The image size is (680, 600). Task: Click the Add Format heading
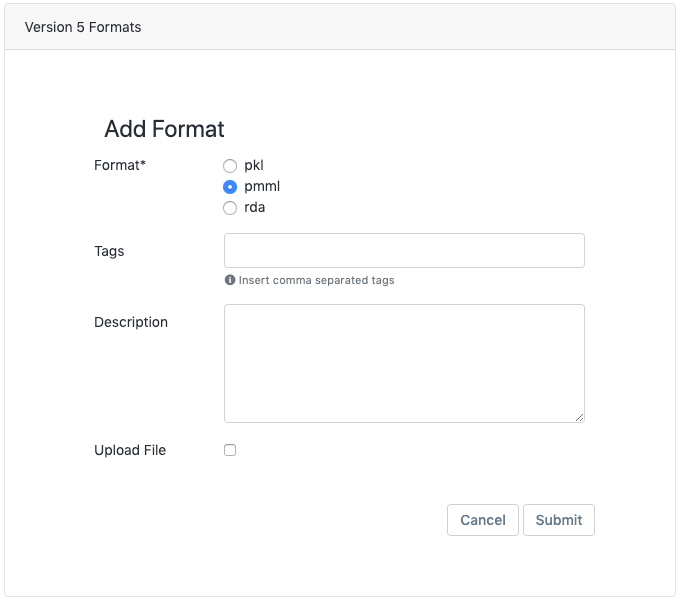pyautogui.click(x=164, y=129)
